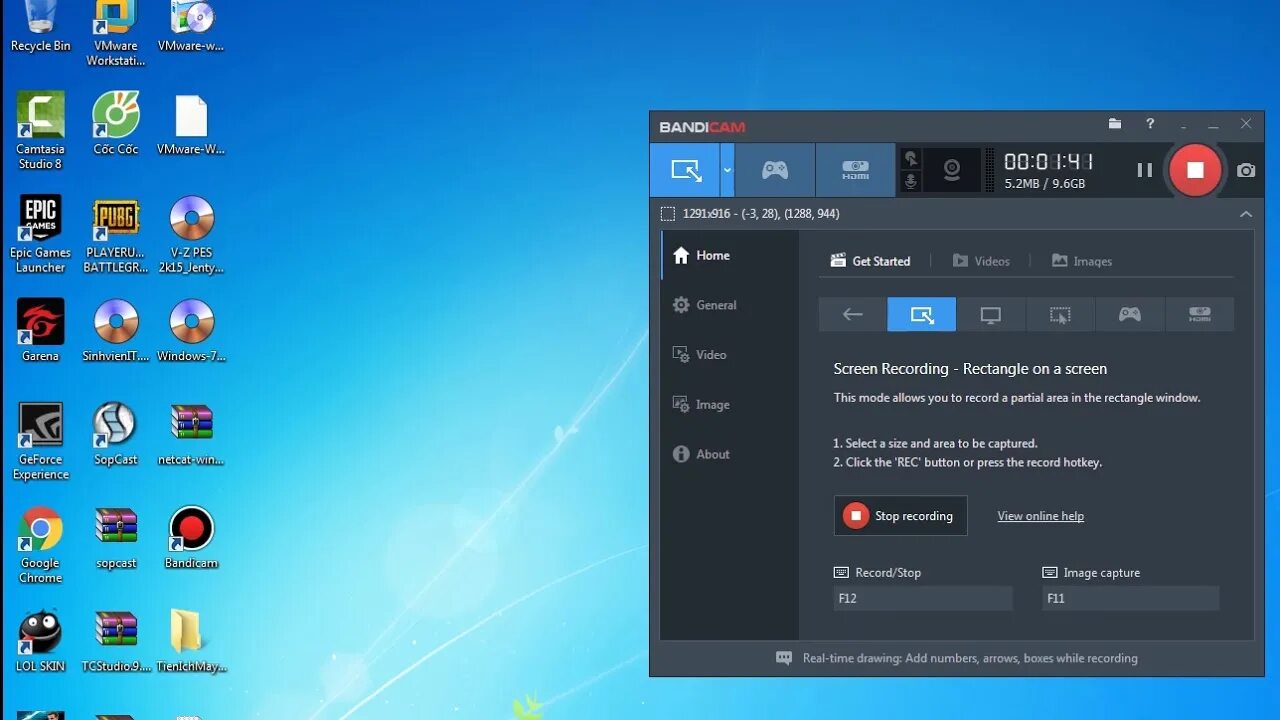Capture a screenshot with the camera icon

[x=1246, y=171]
